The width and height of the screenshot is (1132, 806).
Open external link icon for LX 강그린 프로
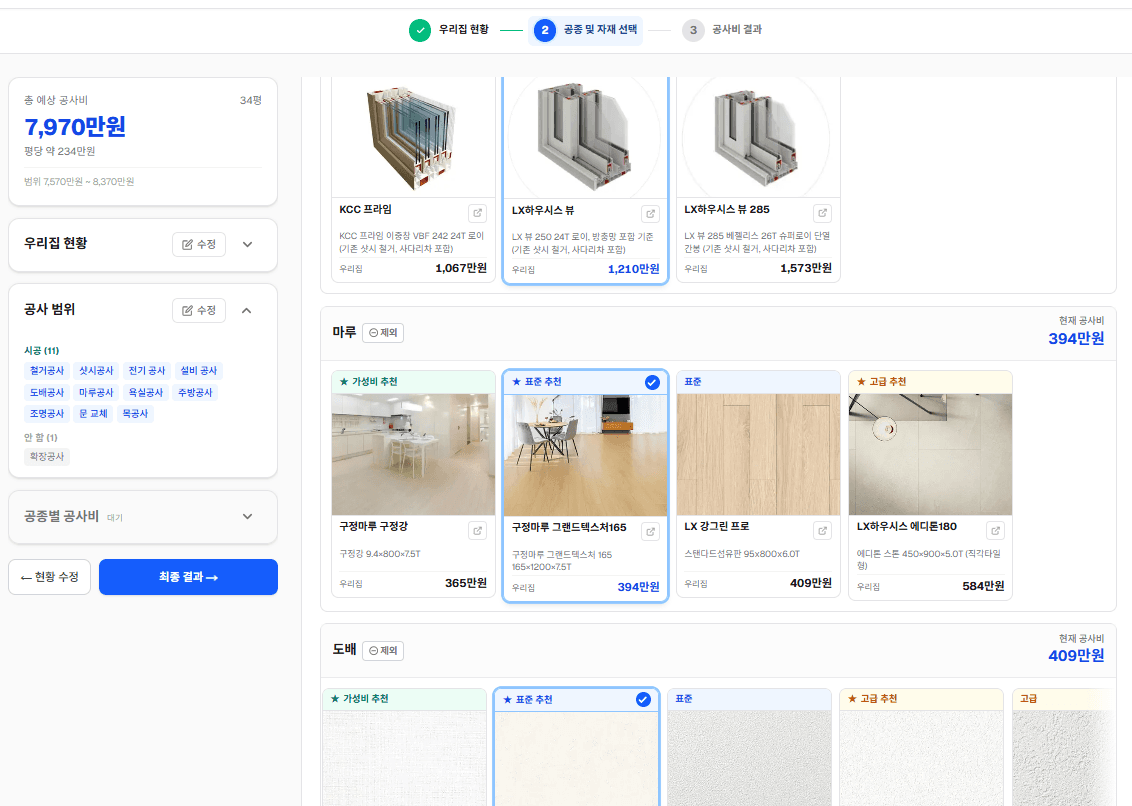822,530
